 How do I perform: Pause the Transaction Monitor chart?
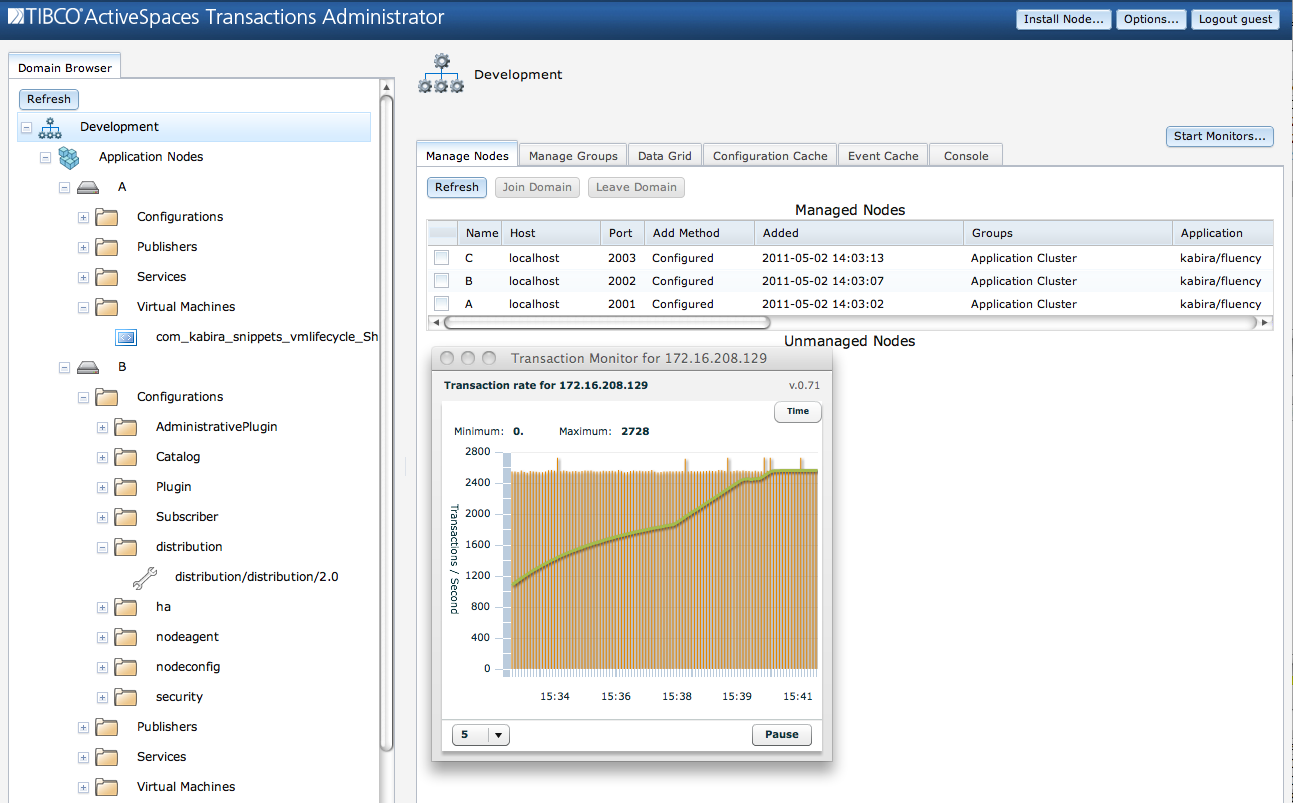coord(781,735)
